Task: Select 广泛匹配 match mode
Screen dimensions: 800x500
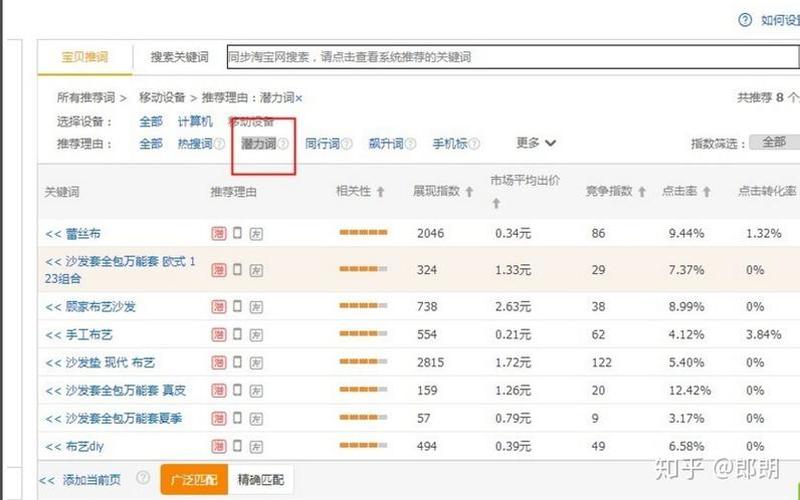Action: [x=194, y=480]
